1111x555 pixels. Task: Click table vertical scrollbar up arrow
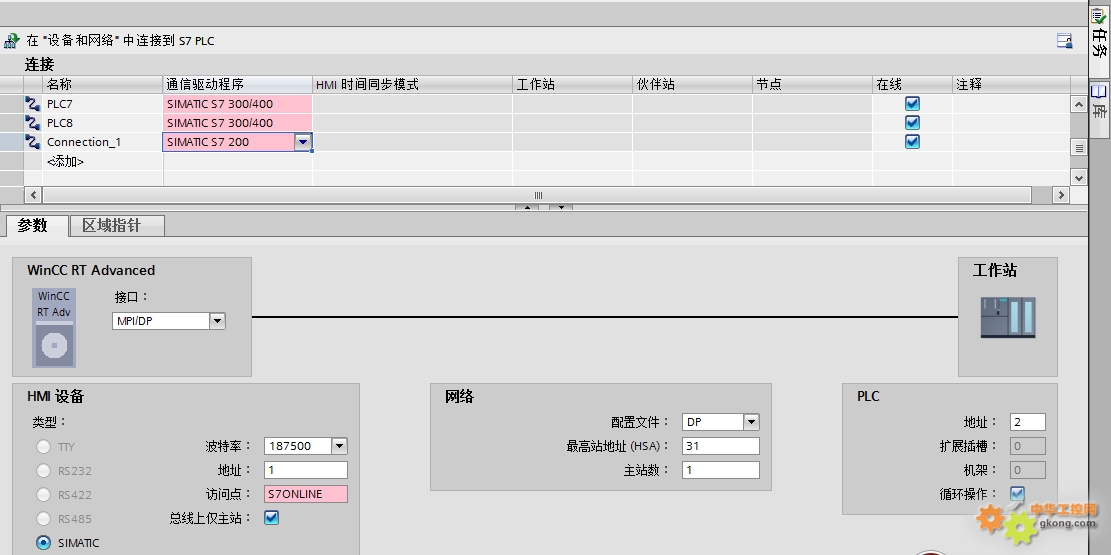pos(1078,104)
